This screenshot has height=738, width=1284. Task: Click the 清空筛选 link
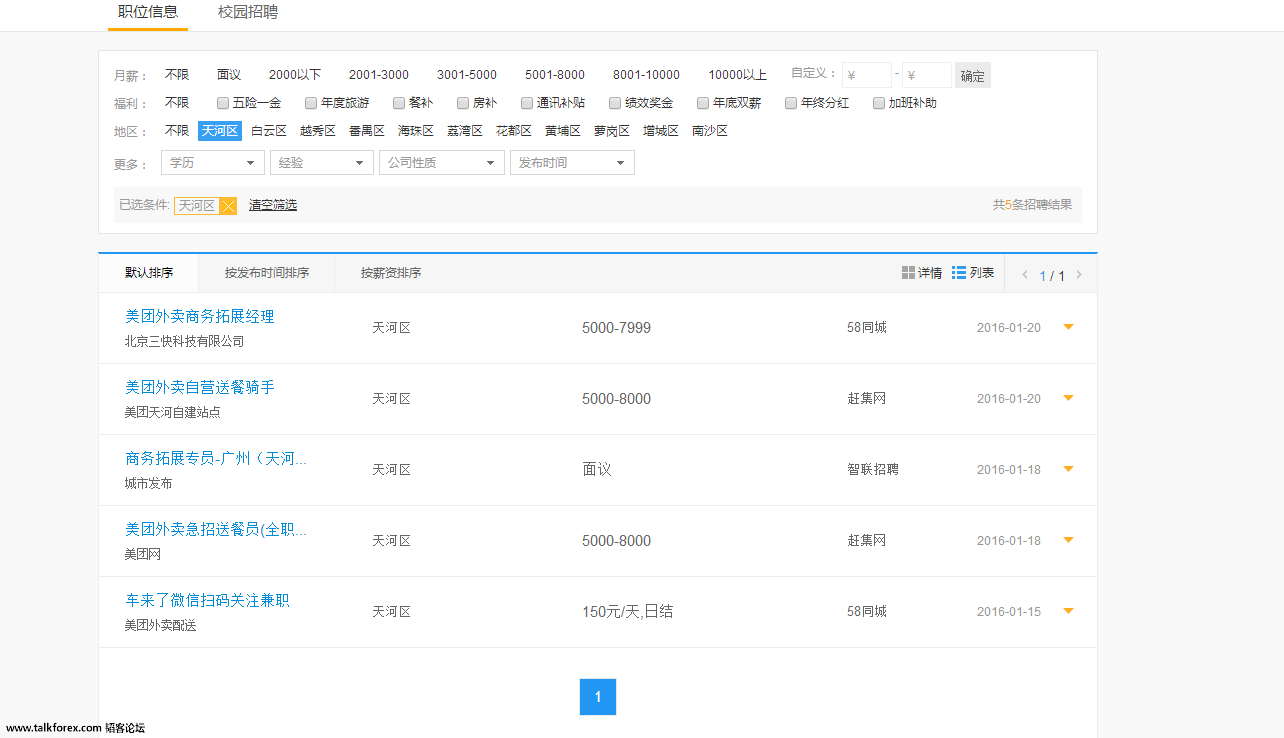[x=273, y=205]
